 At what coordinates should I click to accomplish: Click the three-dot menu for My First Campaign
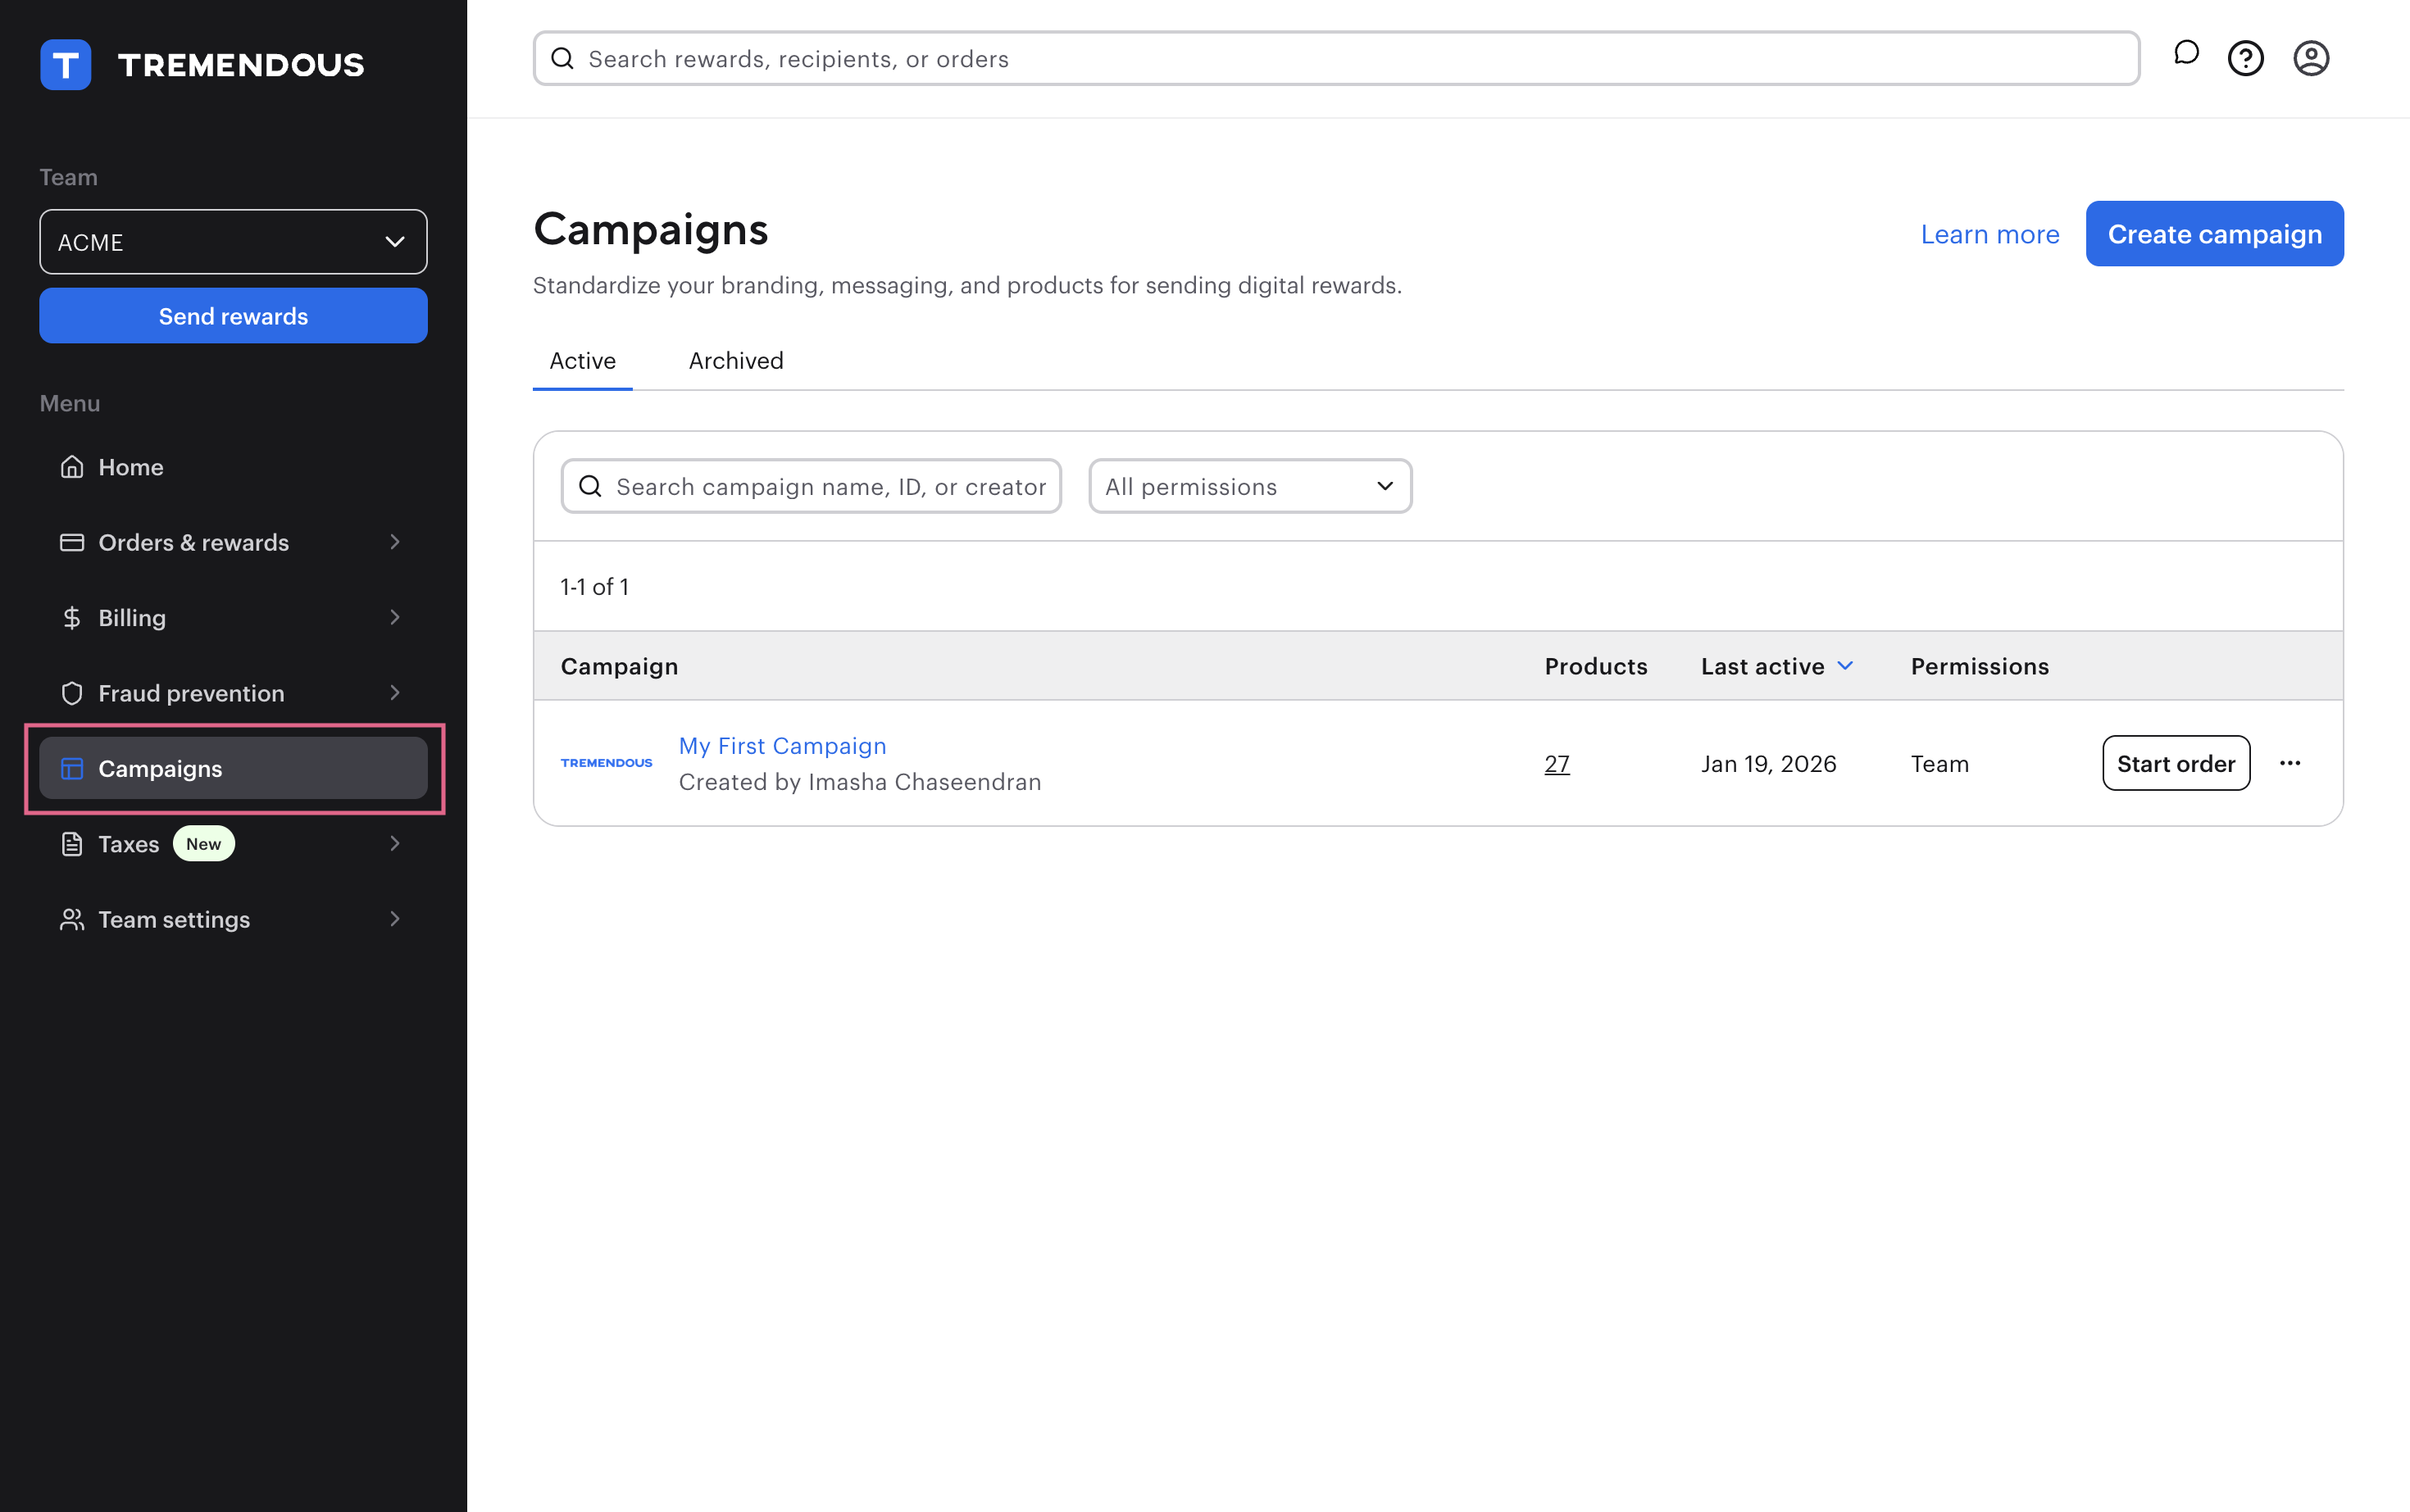tap(2289, 763)
